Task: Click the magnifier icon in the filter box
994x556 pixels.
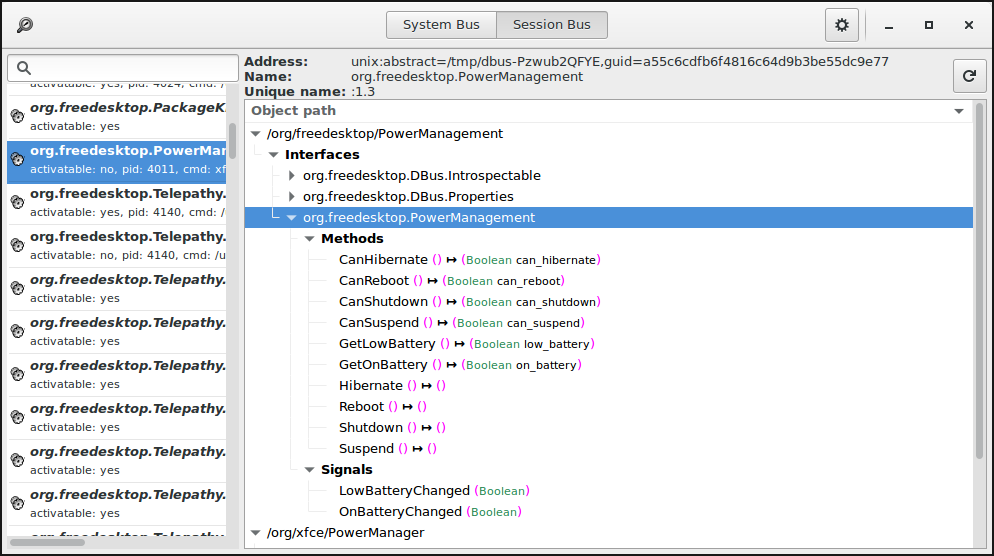Action: [24, 68]
